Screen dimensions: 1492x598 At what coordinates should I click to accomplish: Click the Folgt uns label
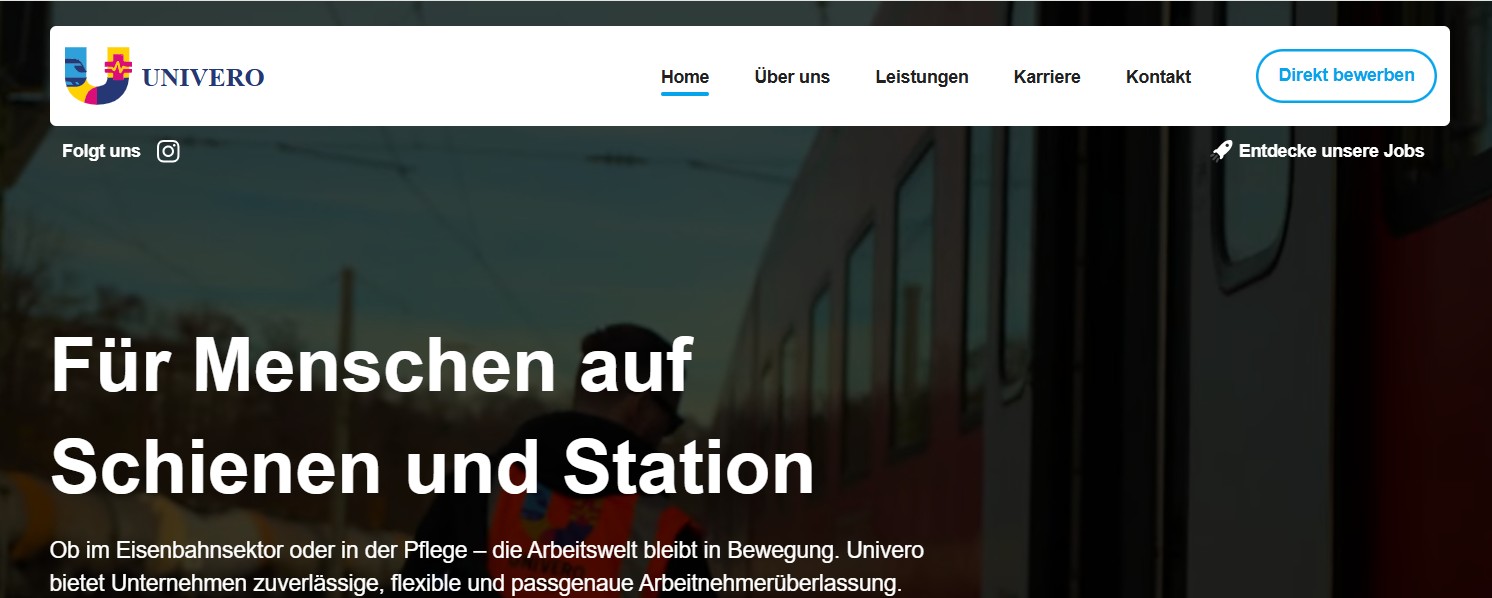click(100, 151)
